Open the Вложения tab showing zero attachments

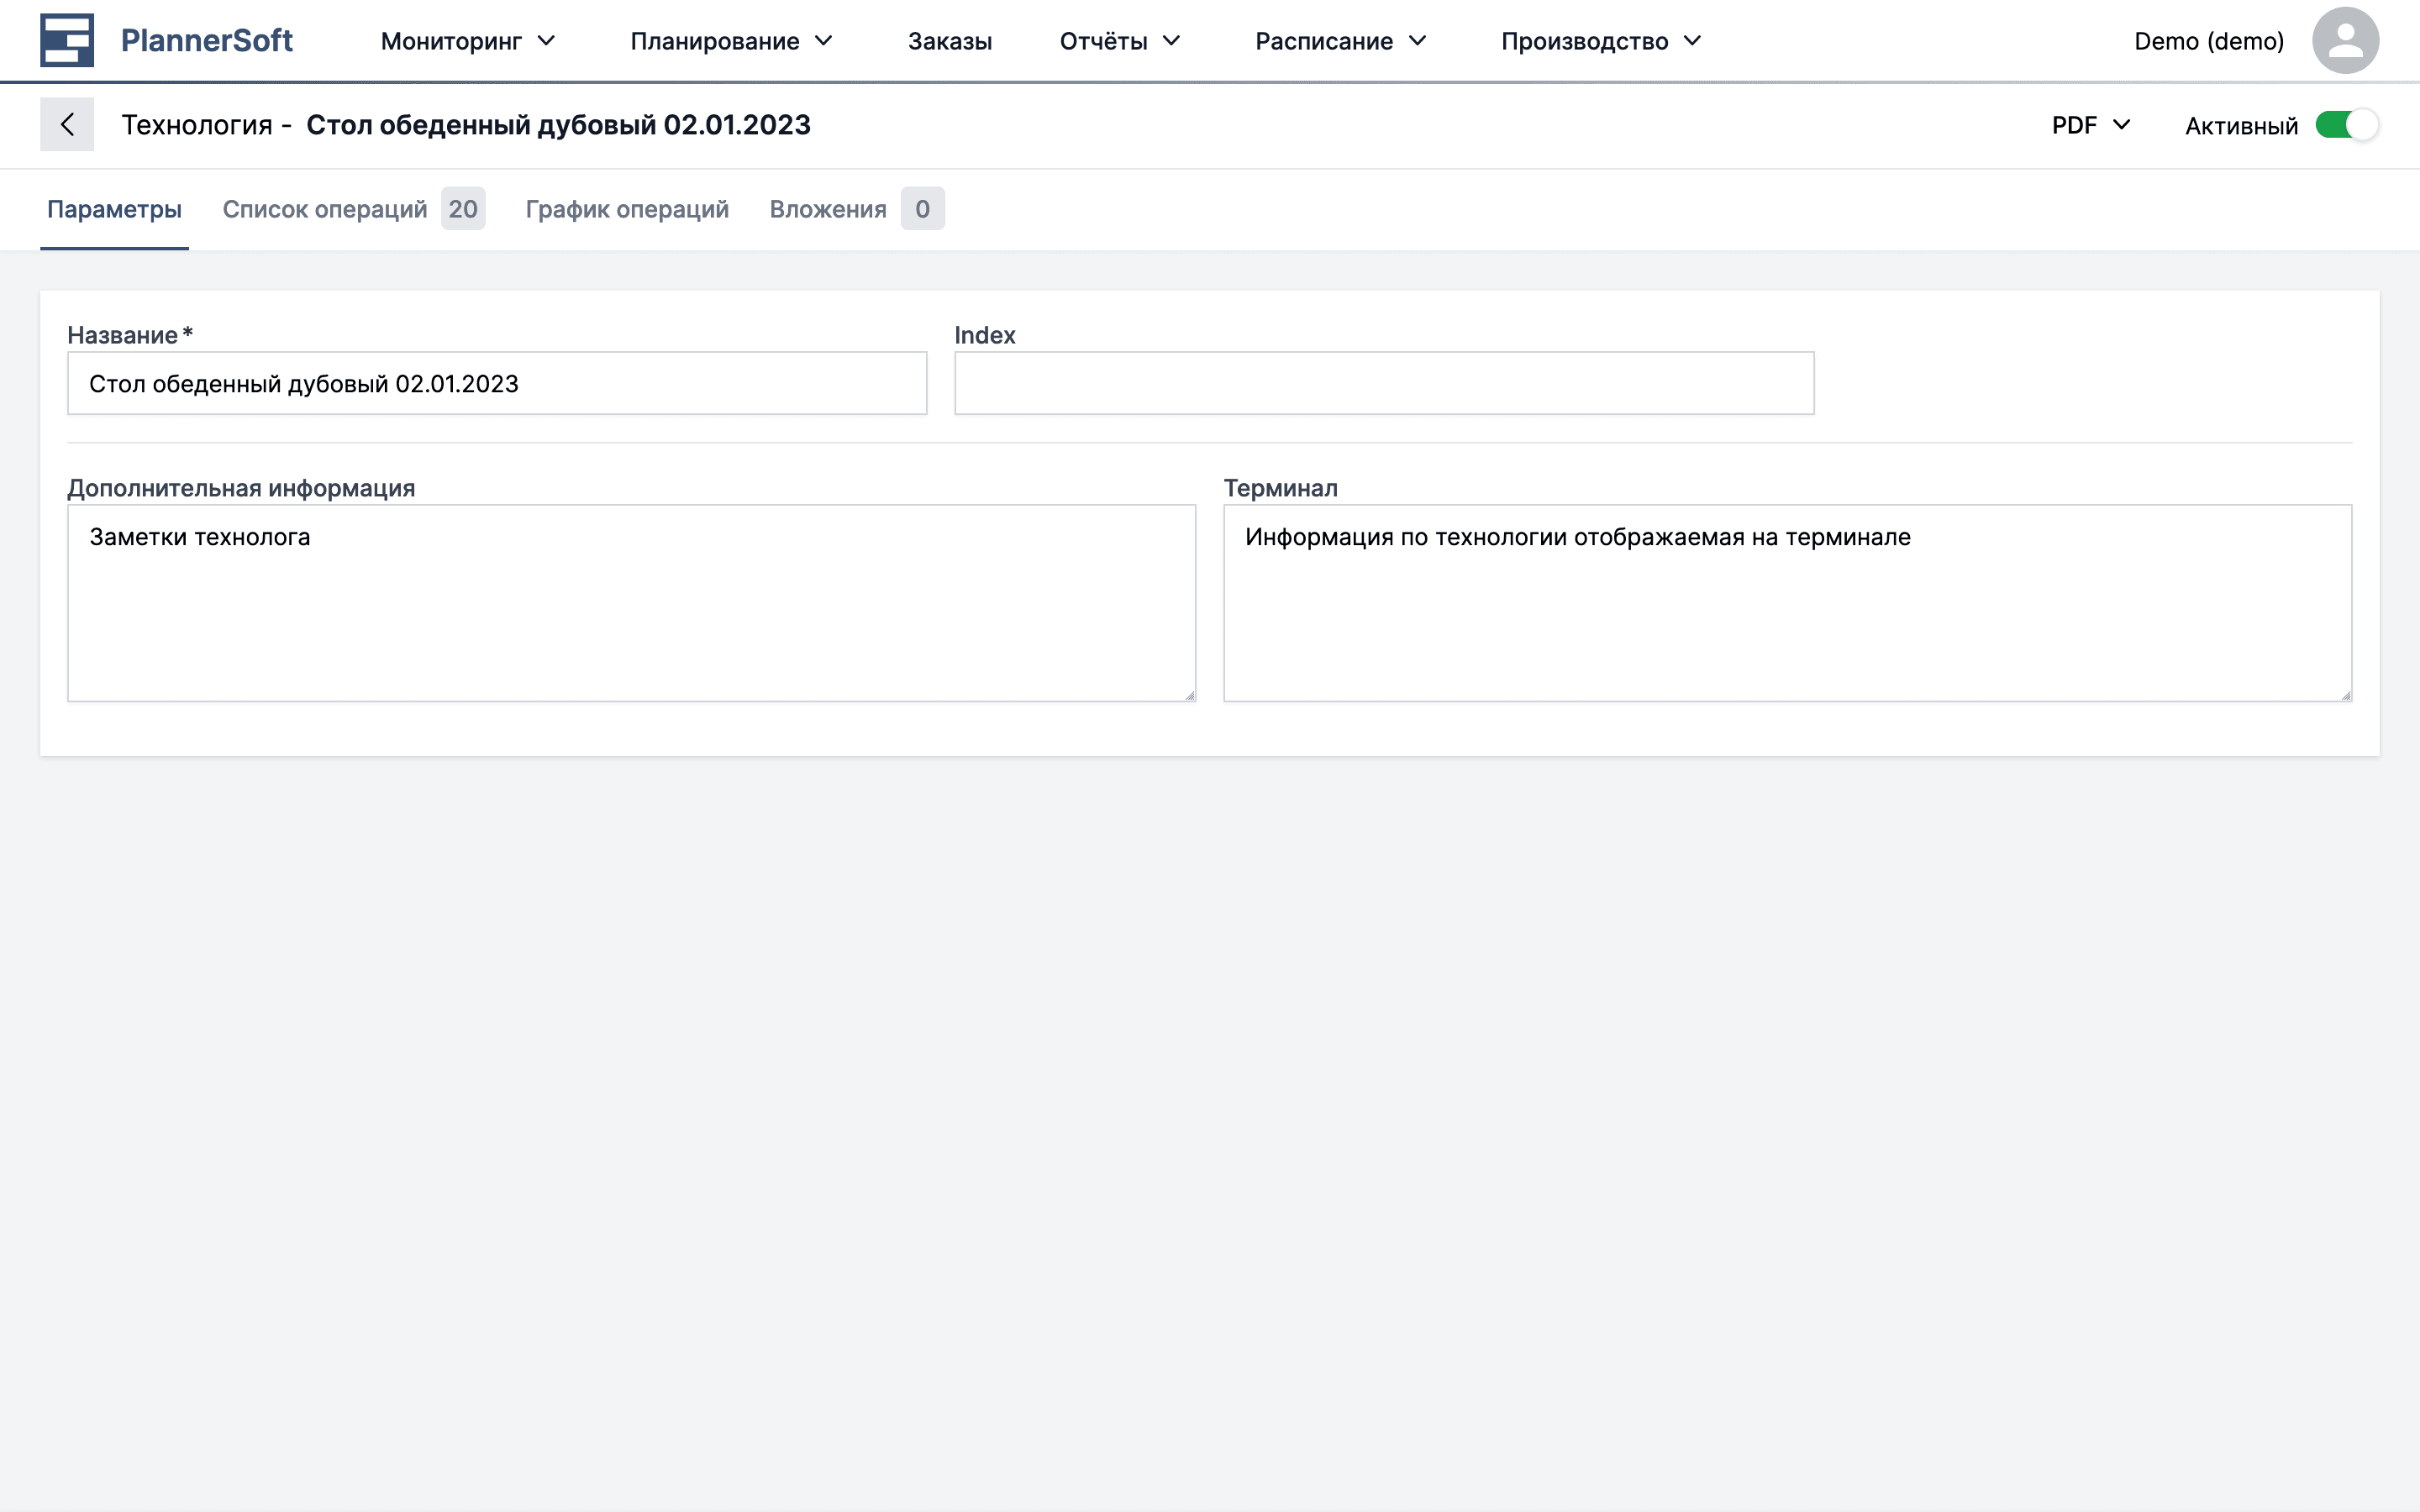tap(827, 209)
